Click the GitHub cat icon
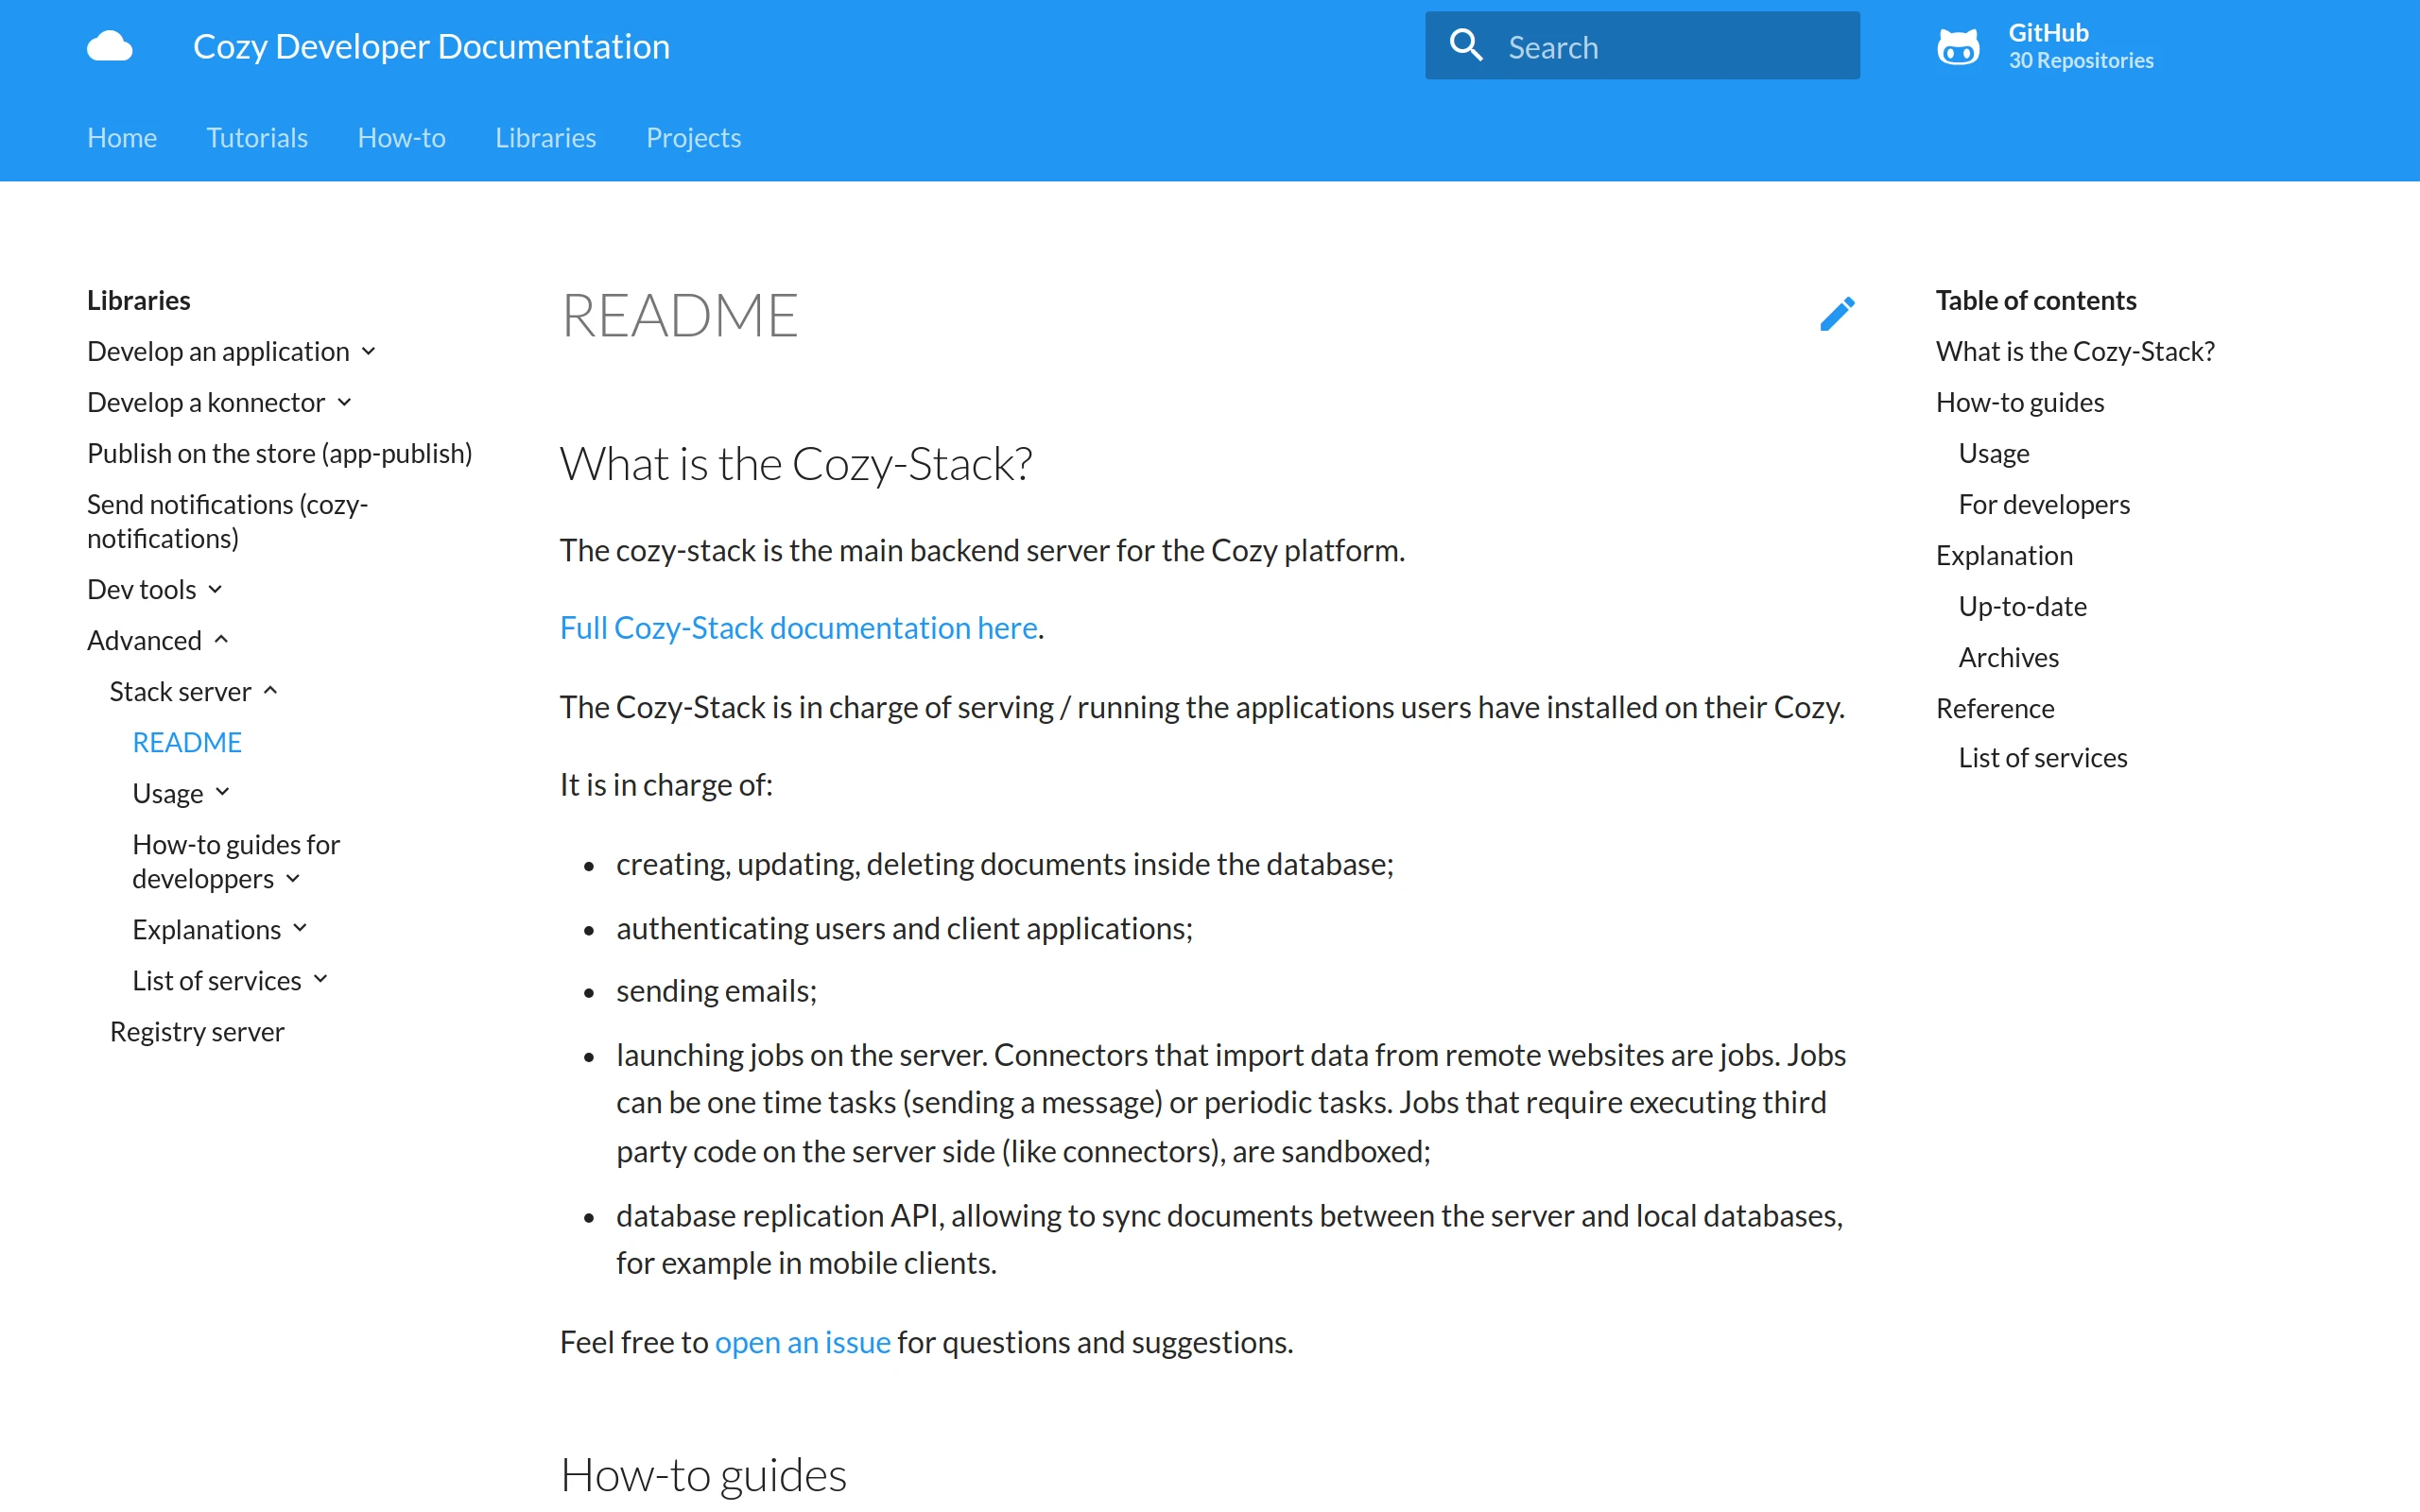This screenshot has width=2420, height=1512. (x=1957, y=46)
